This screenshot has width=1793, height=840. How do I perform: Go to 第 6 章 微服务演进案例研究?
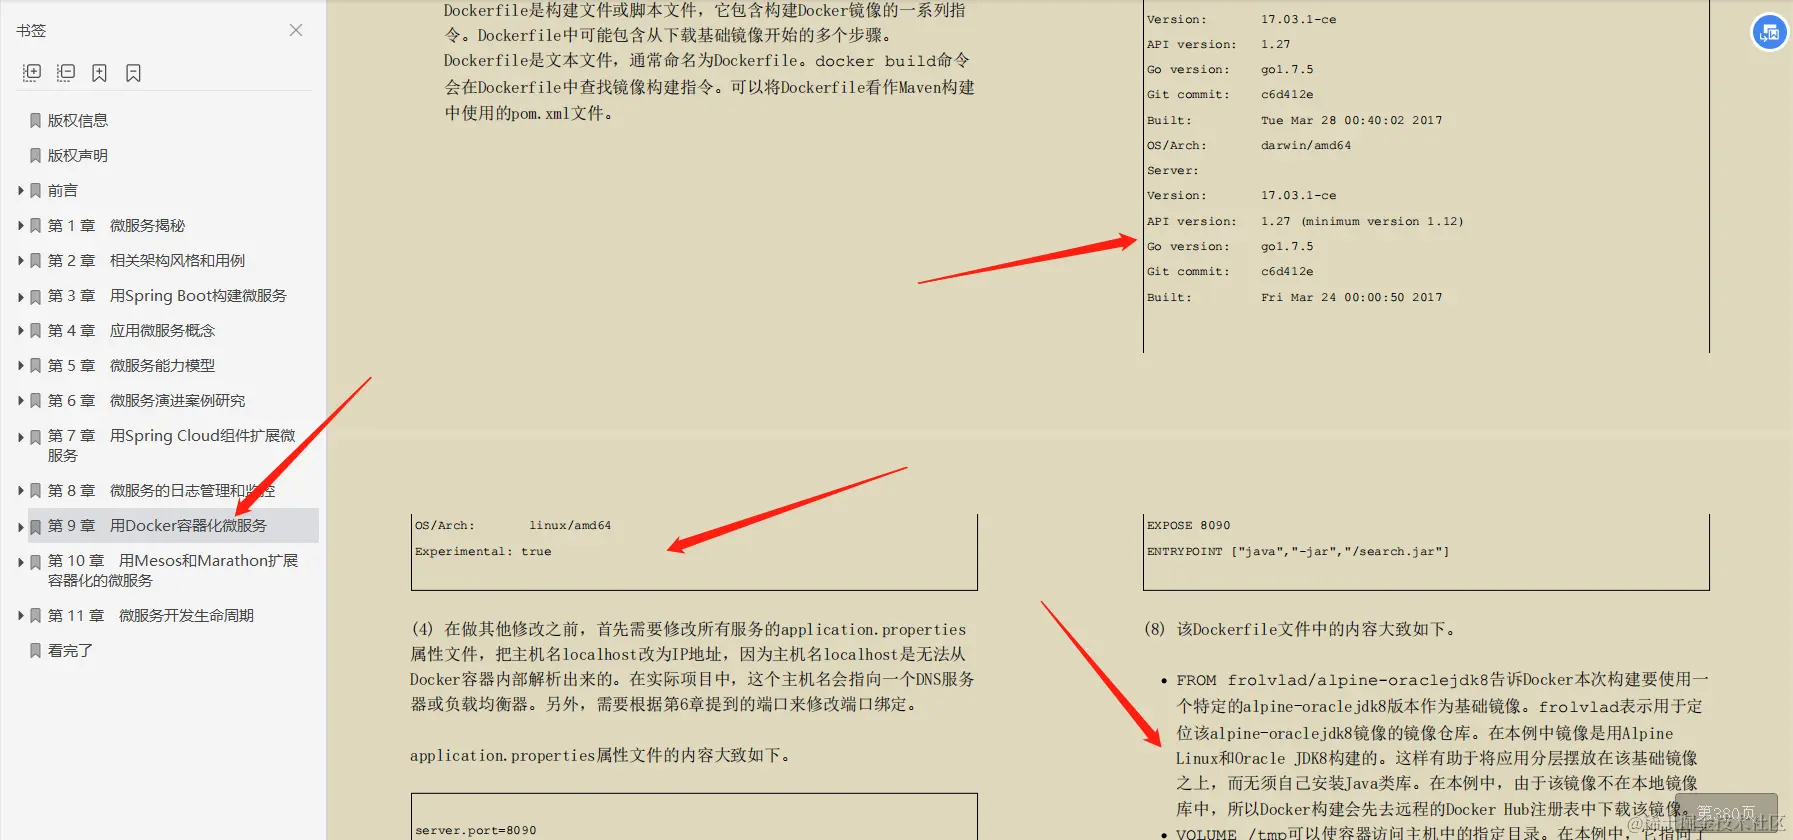(146, 400)
